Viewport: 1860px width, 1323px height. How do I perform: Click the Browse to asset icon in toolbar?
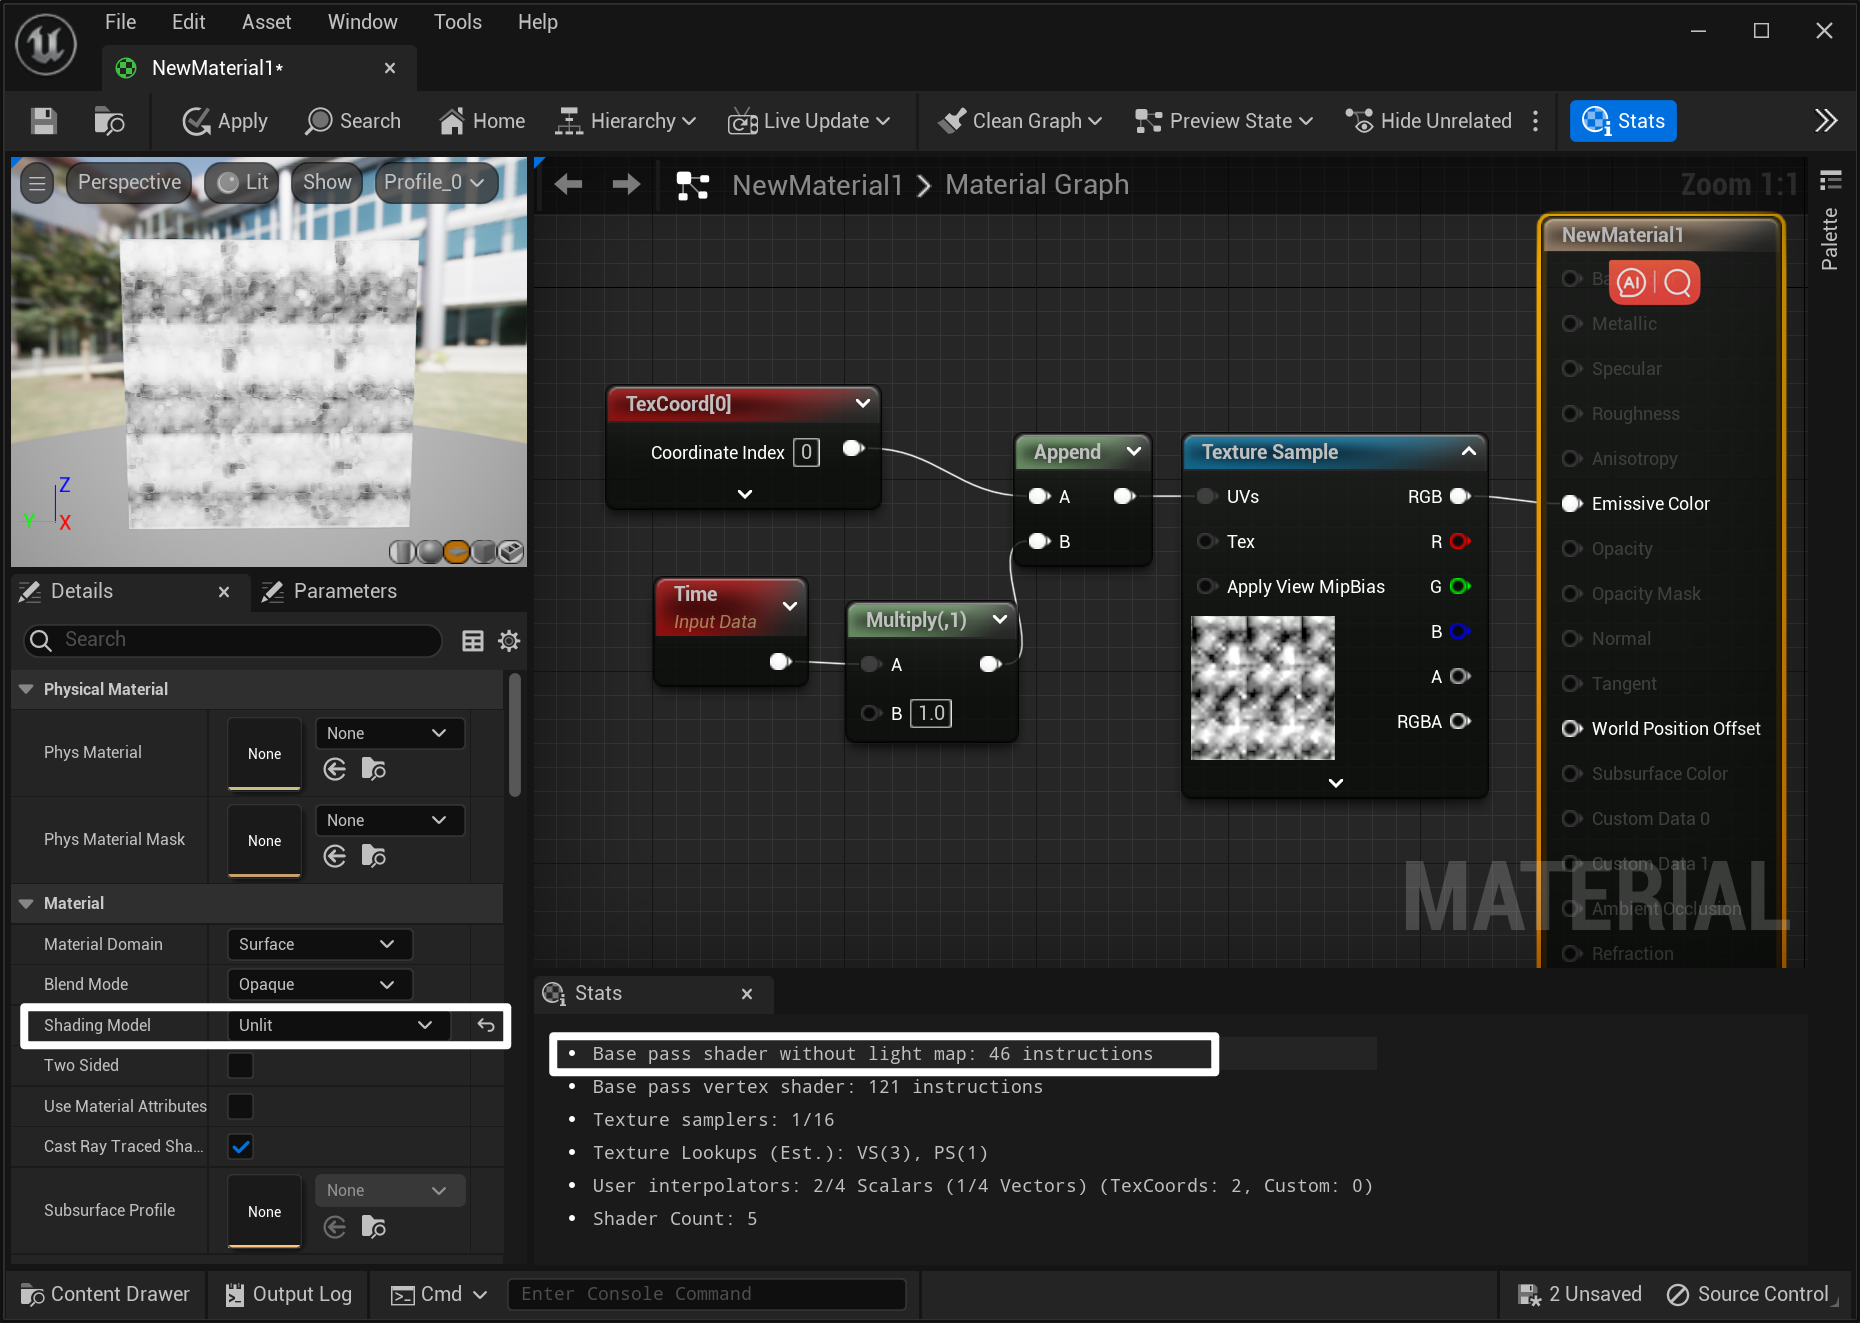pos(109,121)
